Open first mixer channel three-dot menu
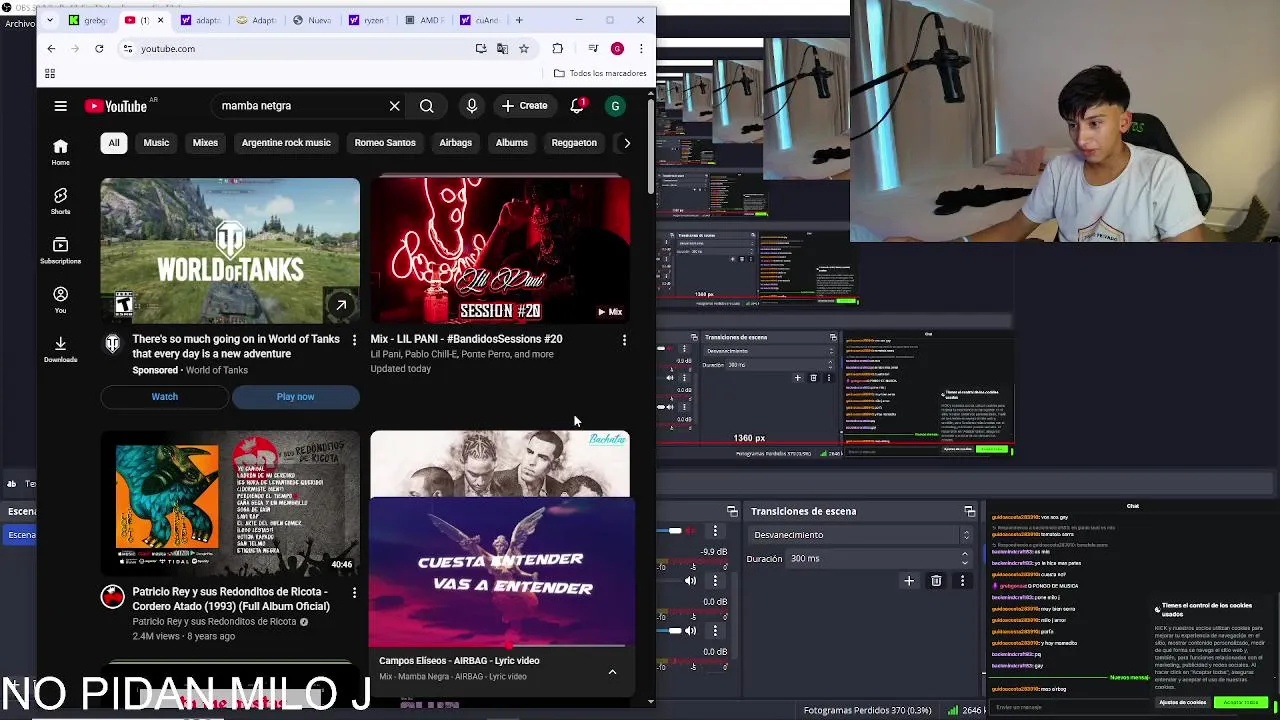 pyautogui.click(x=715, y=531)
